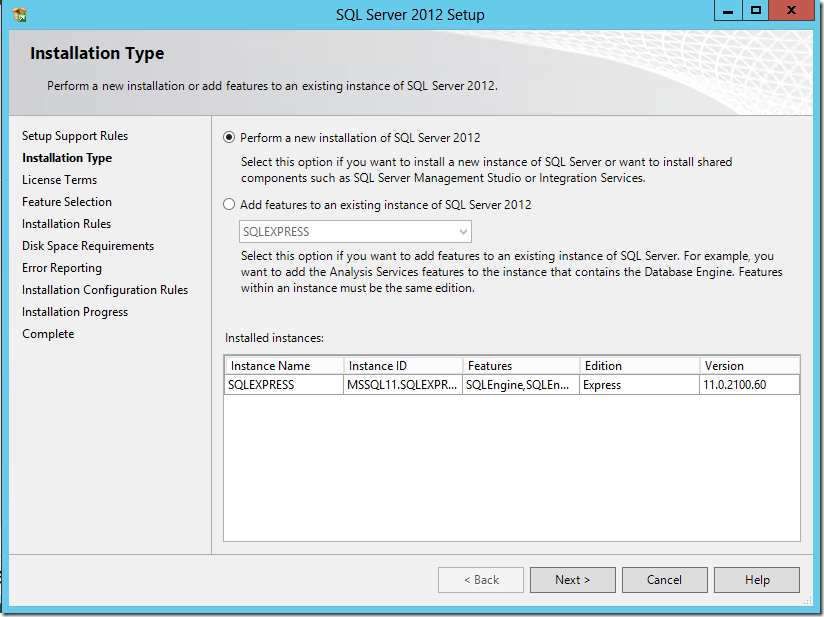Click SQLEngine,SQLEn... features cell
This screenshot has height=617, width=824.
click(521, 385)
